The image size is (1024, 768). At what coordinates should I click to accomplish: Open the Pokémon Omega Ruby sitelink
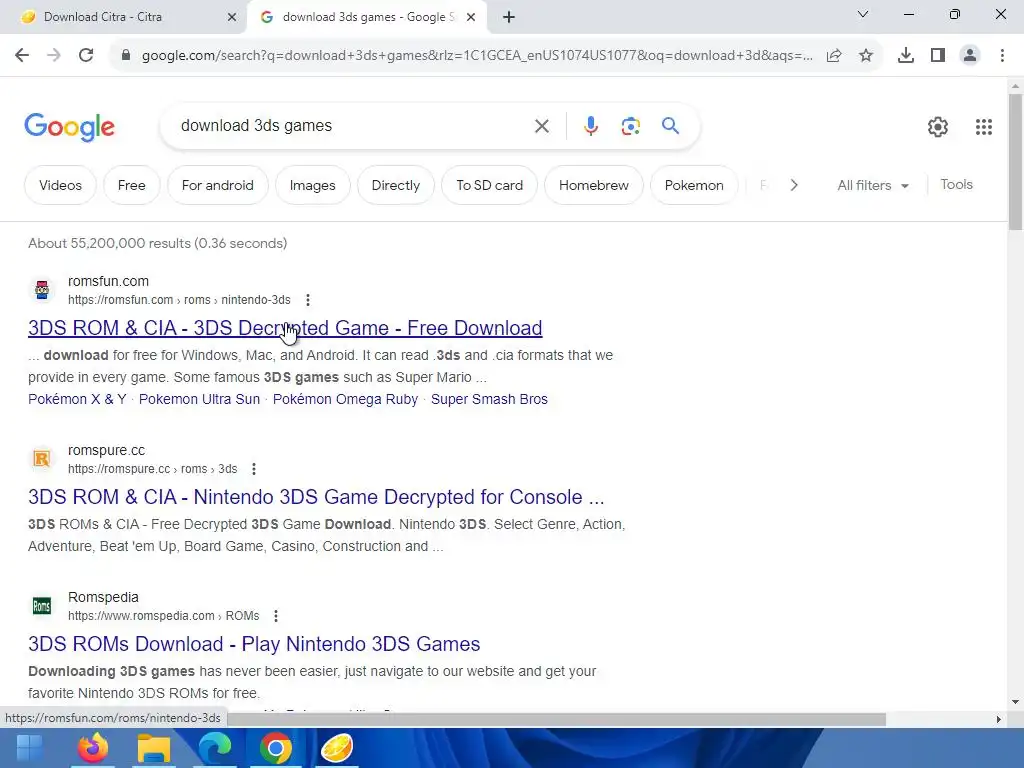tap(345, 399)
